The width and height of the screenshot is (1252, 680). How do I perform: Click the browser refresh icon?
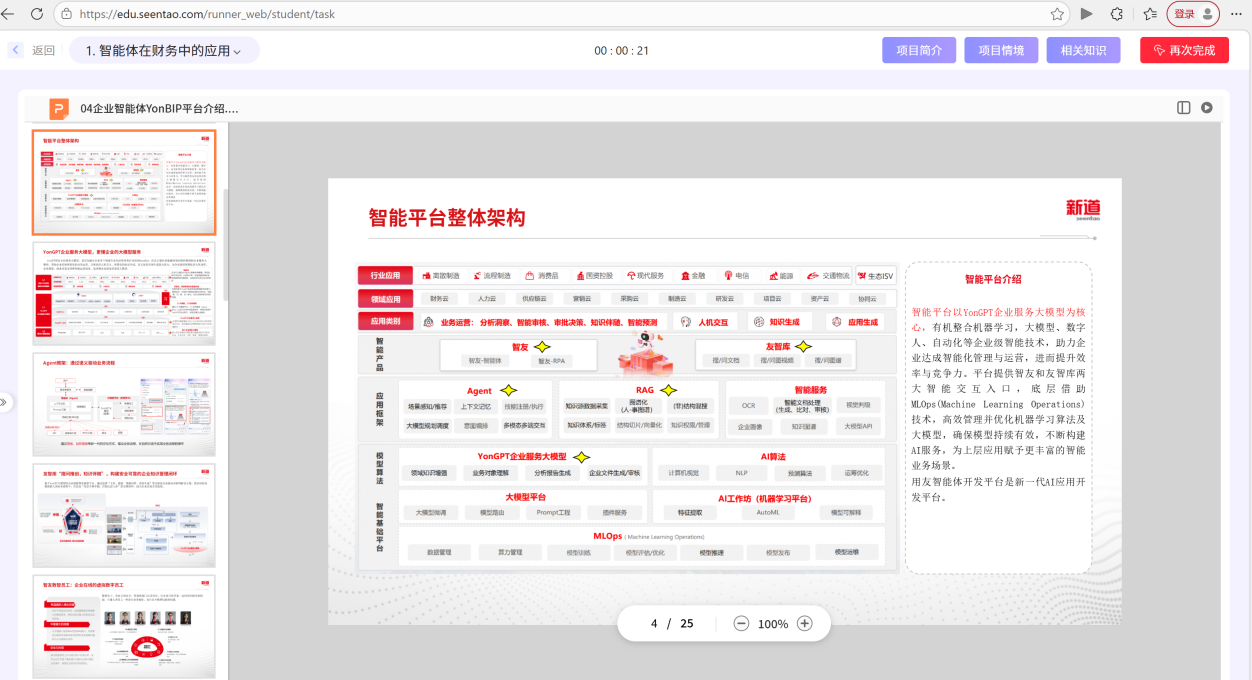pyautogui.click(x=37, y=14)
